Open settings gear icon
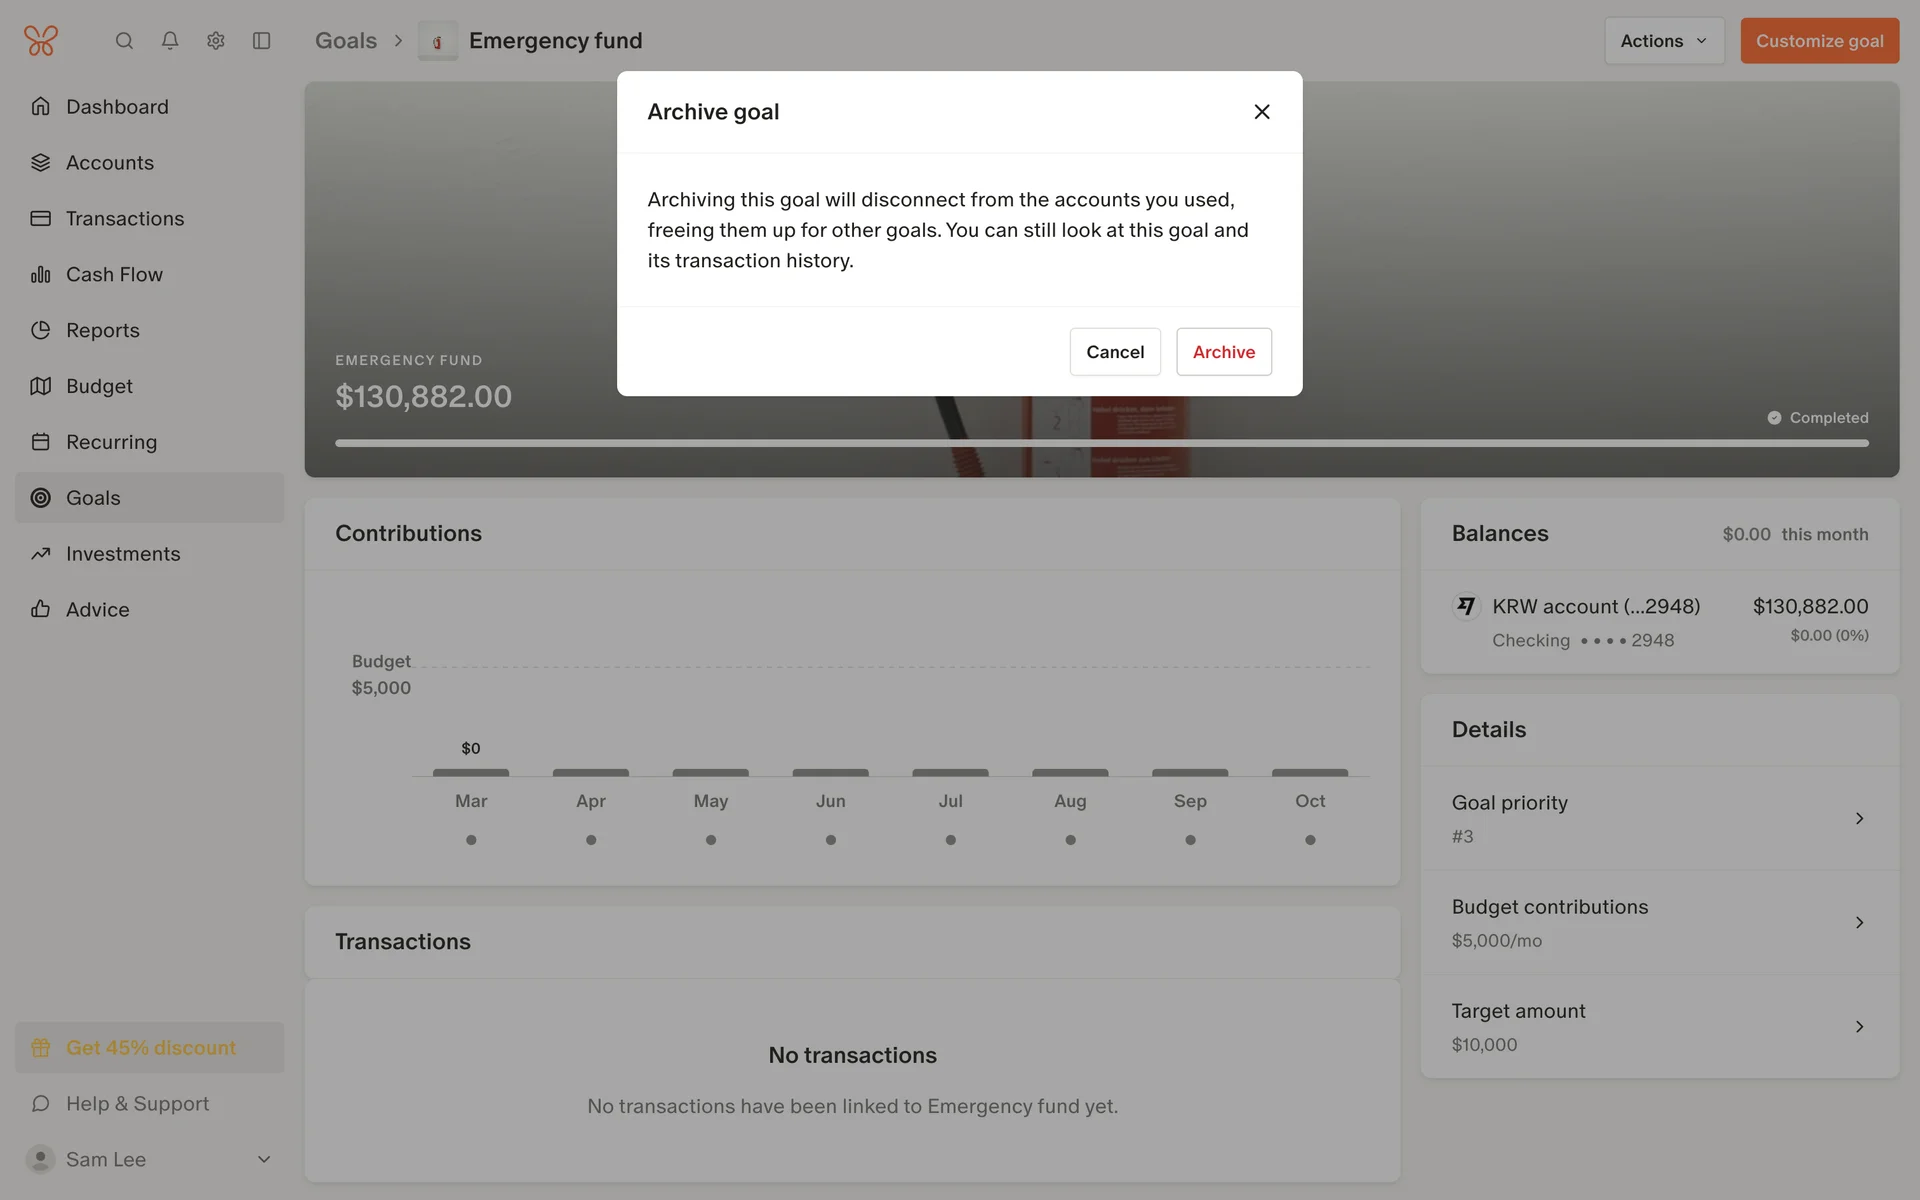 click(x=216, y=41)
